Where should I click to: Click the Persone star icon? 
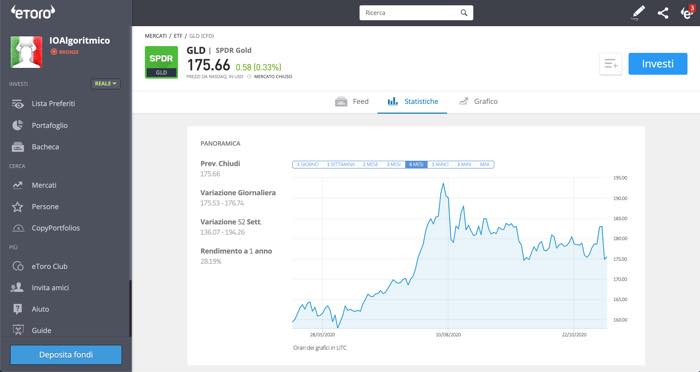pos(17,207)
